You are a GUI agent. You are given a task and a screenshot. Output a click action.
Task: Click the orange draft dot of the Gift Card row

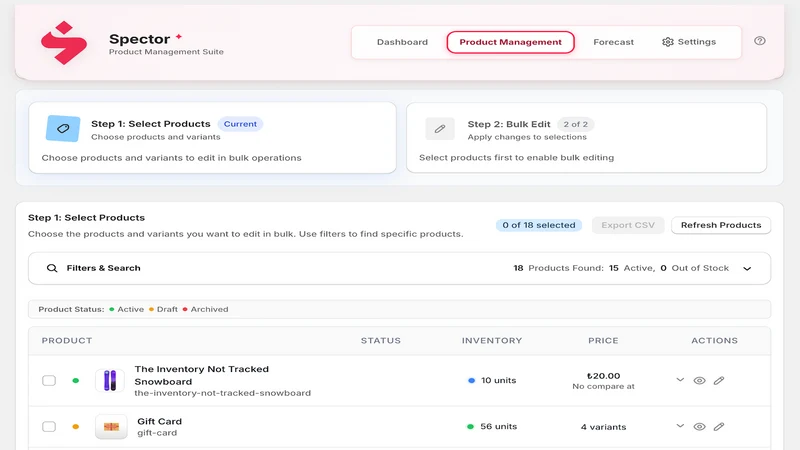[76, 427]
